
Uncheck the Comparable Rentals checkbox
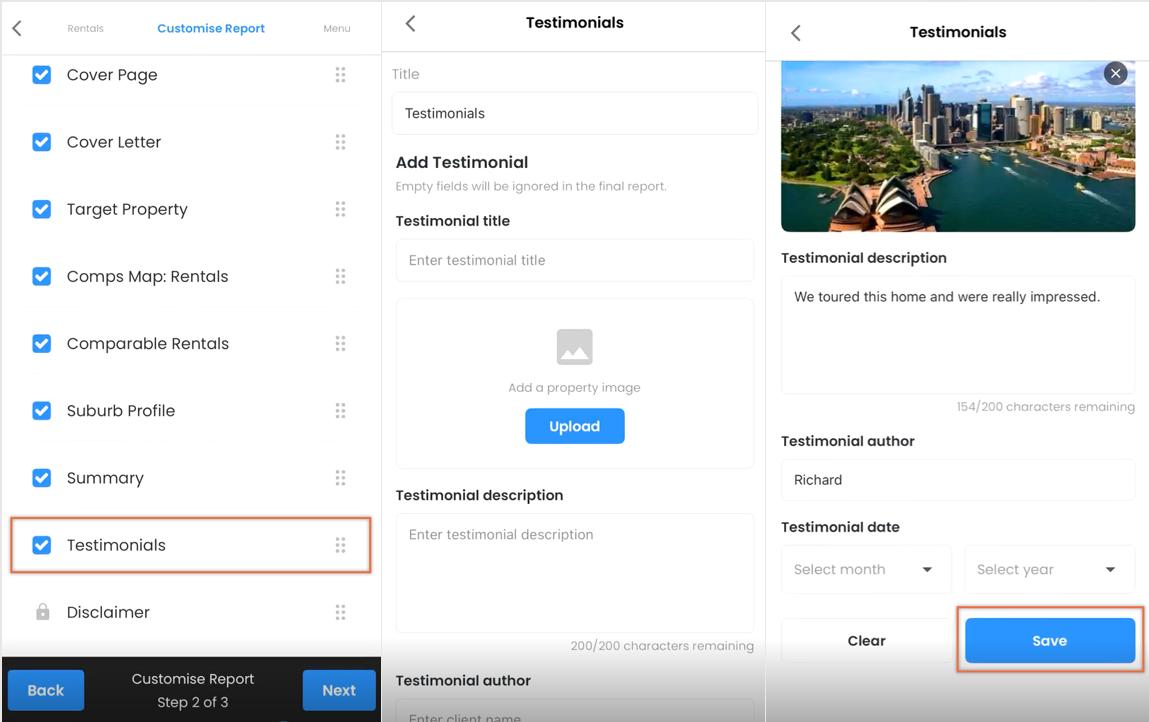click(x=42, y=344)
